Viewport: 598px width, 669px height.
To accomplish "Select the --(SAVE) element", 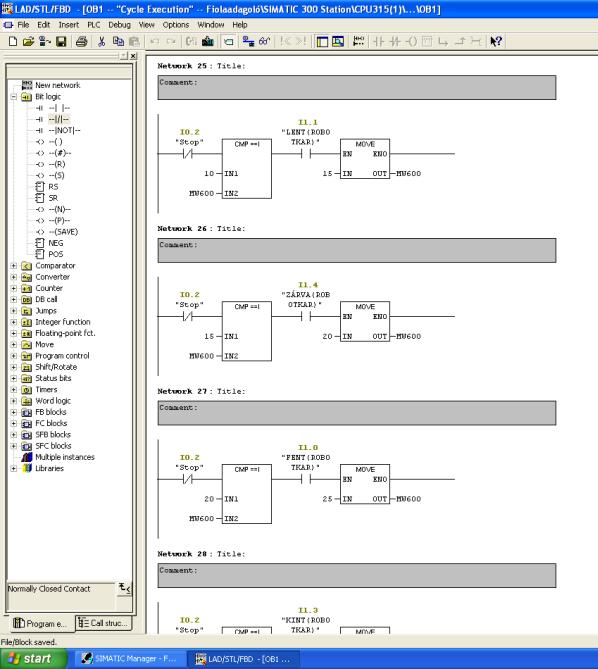I will click(63, 232).
